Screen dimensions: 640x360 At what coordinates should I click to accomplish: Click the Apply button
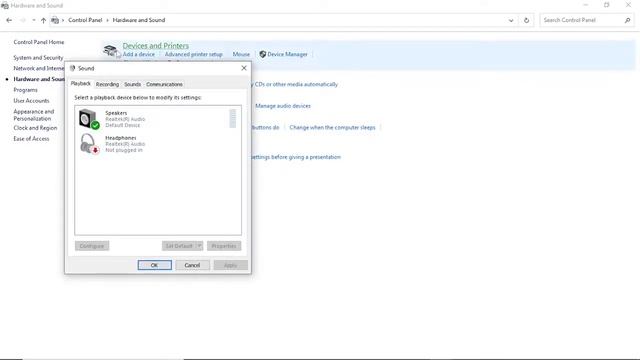coord(230,265)
